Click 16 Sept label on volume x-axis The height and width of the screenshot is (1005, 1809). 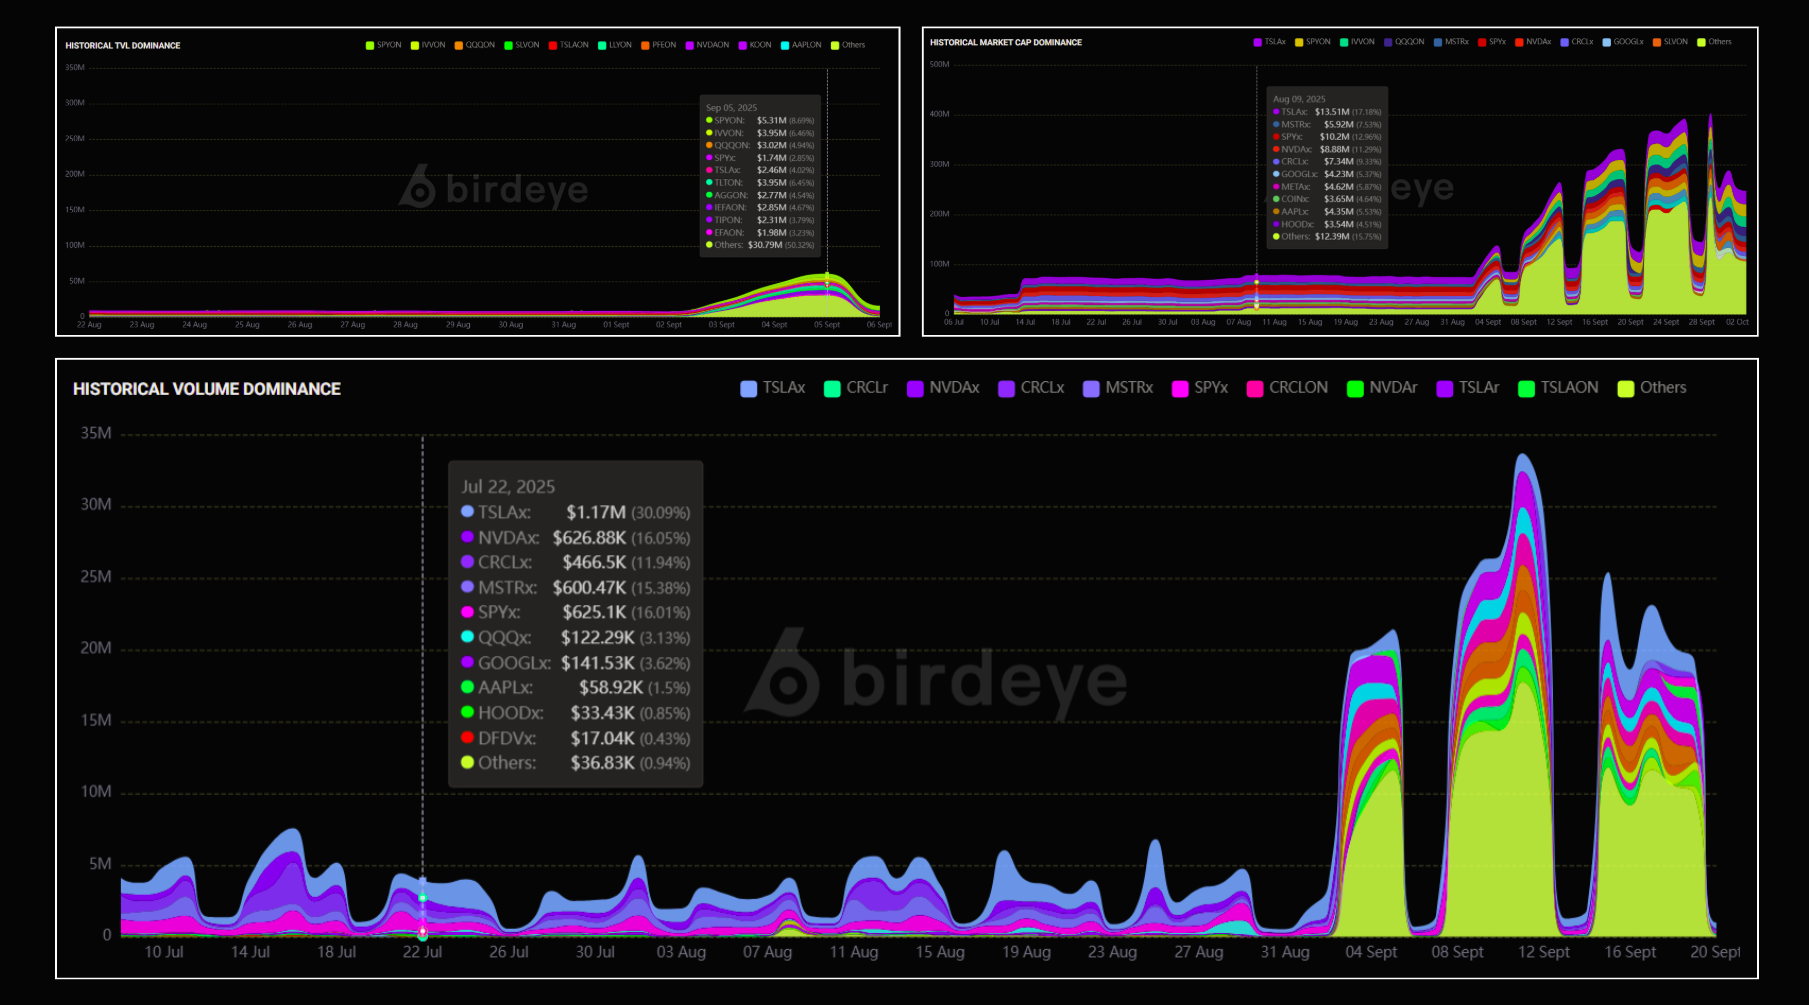tap(1630, 952)
